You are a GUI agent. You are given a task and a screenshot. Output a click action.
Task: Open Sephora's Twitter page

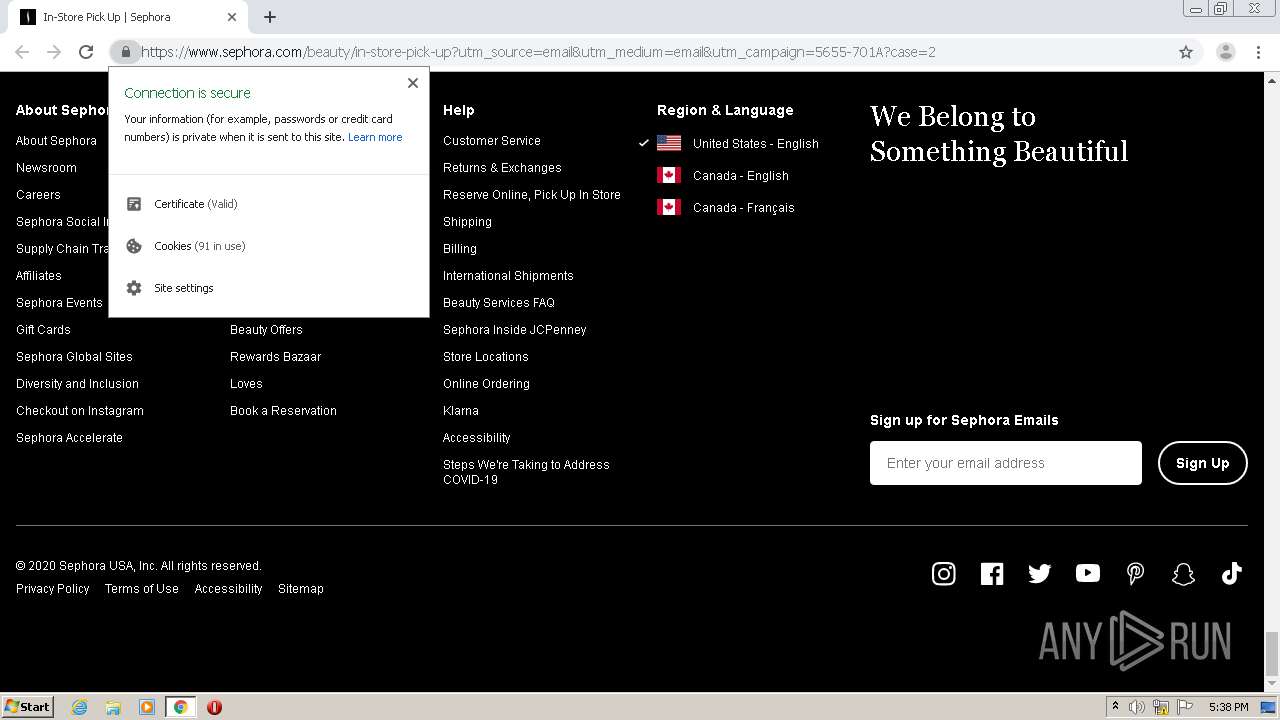click(x=1039, y=573)
